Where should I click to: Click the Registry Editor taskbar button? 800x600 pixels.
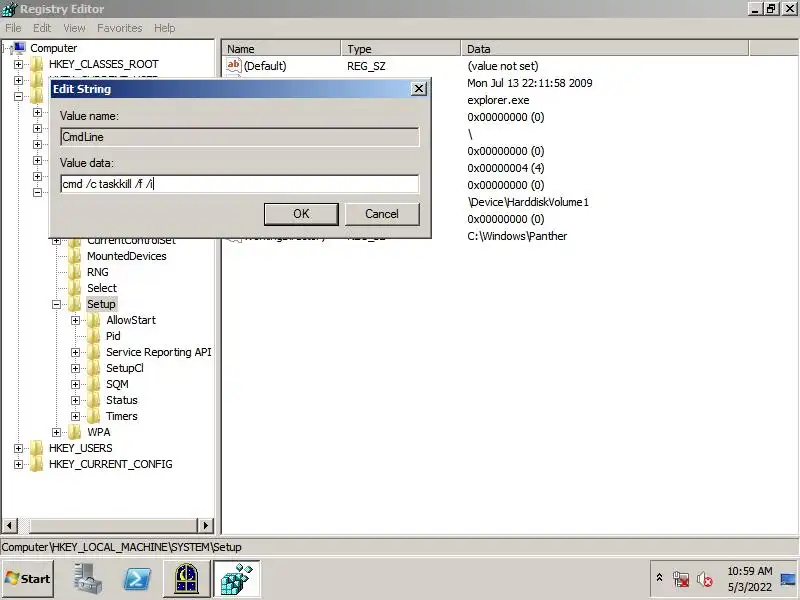point(237,579)
